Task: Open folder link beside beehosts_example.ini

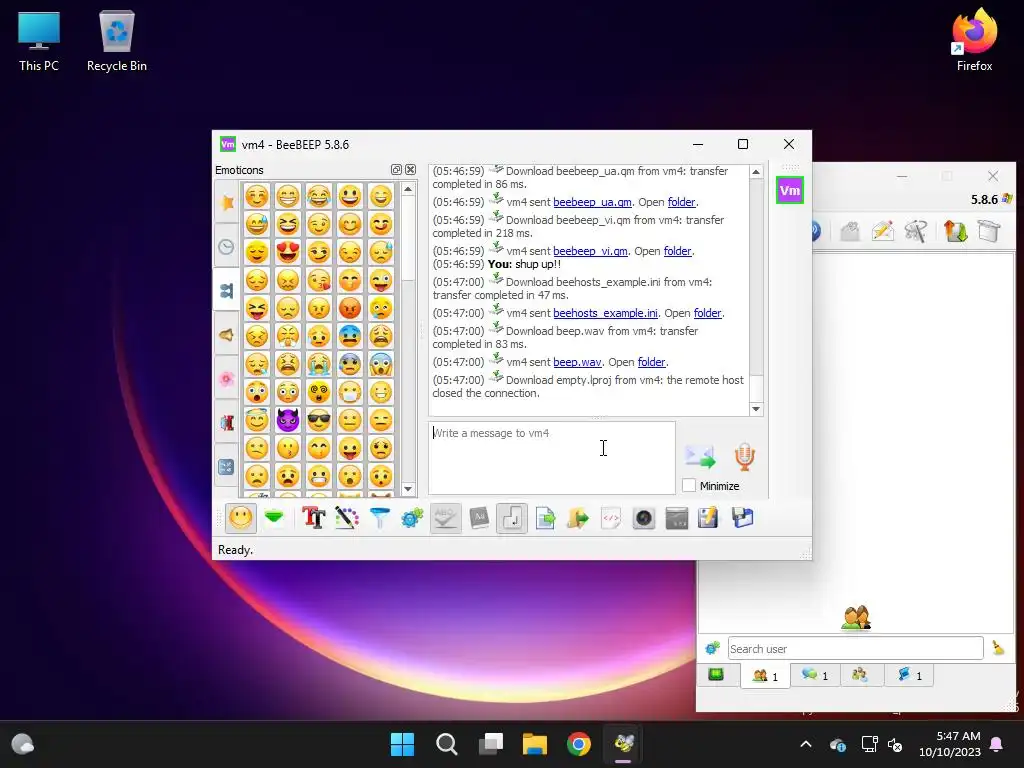Action: tap(708, 313)
